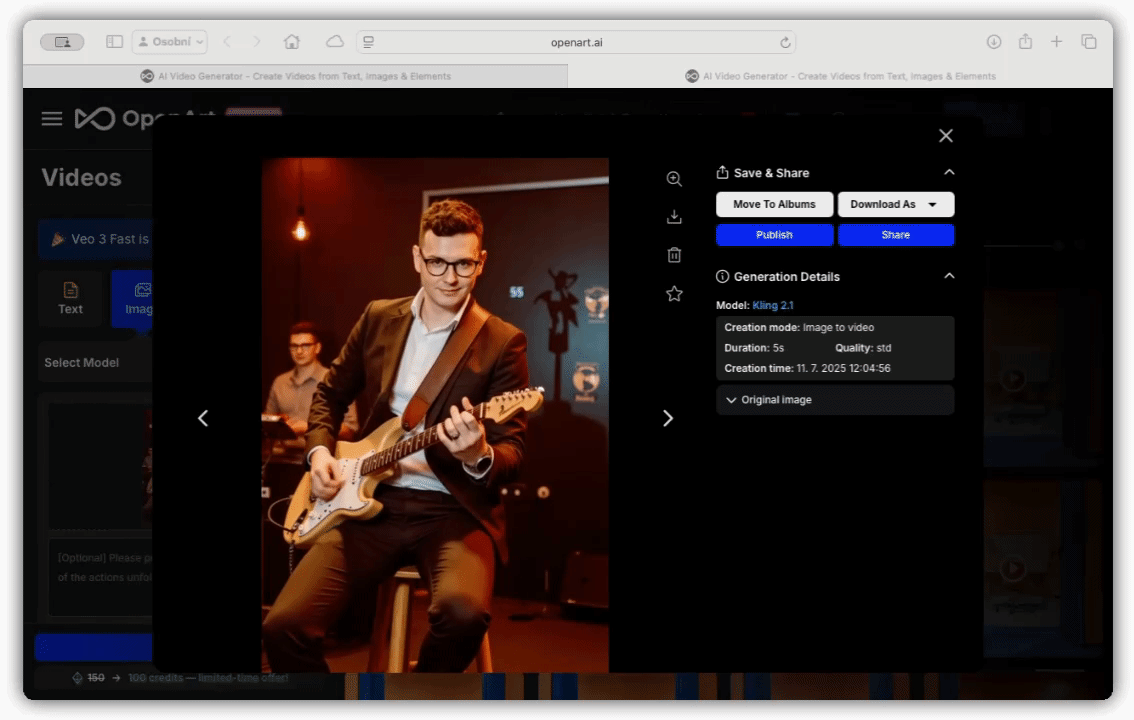Click the Safari tab group picker button
Viewport: 1134px width, 720px height.
coord(62,42)
